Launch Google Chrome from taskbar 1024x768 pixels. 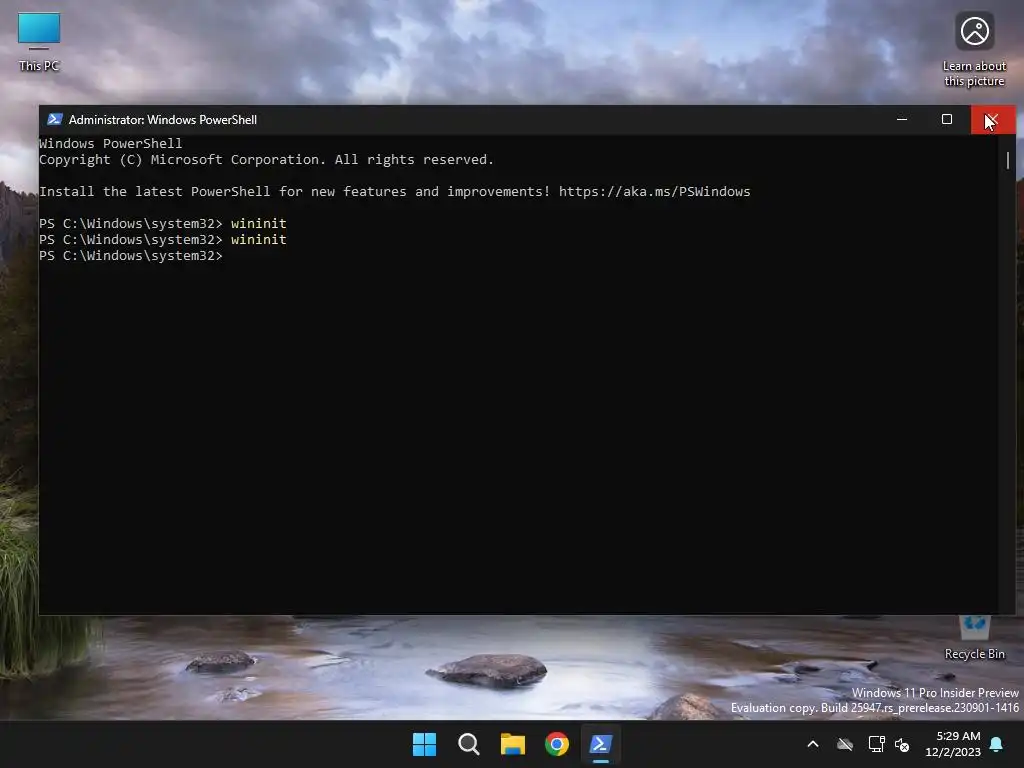(x=556, y=744)
